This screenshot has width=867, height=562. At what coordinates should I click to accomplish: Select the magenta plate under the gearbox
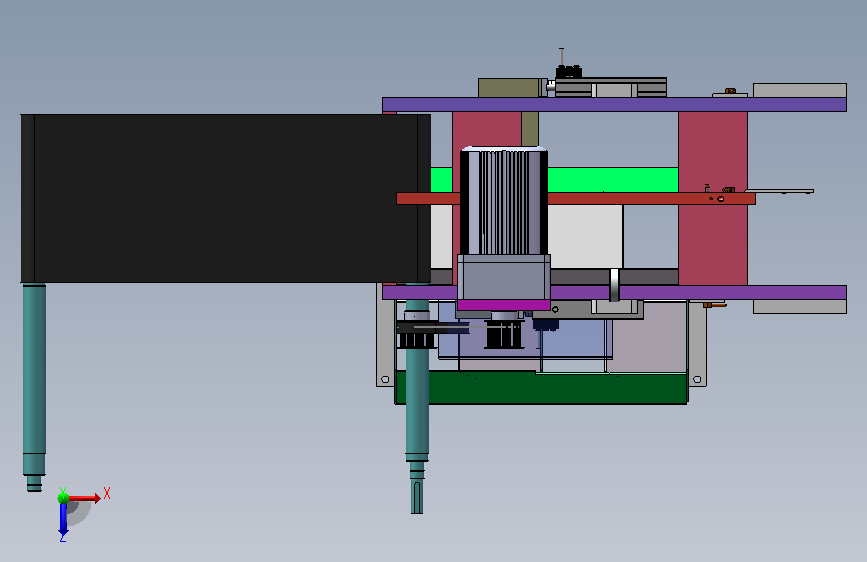pyautogui.click(x=504, y=305)
